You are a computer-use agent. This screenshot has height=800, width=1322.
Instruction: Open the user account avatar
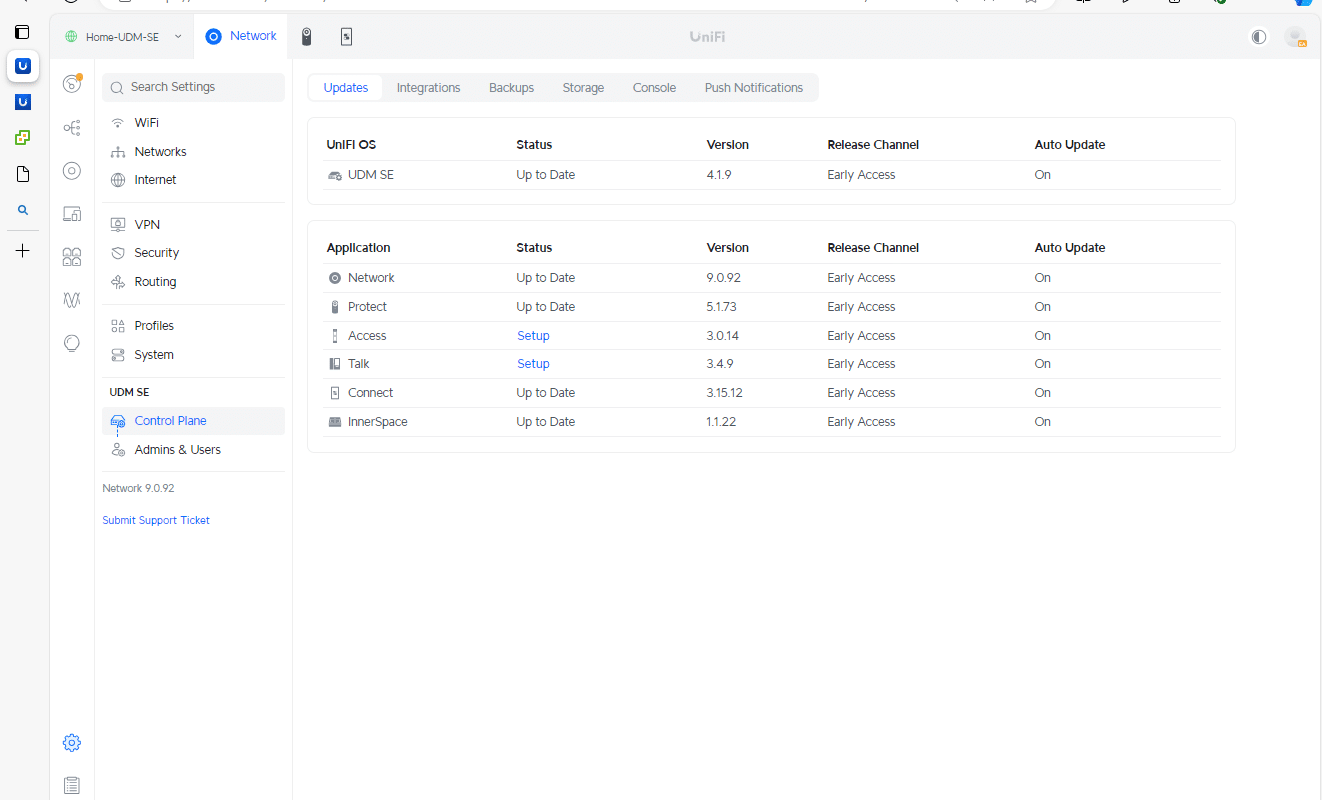(x=1295, y=37)
